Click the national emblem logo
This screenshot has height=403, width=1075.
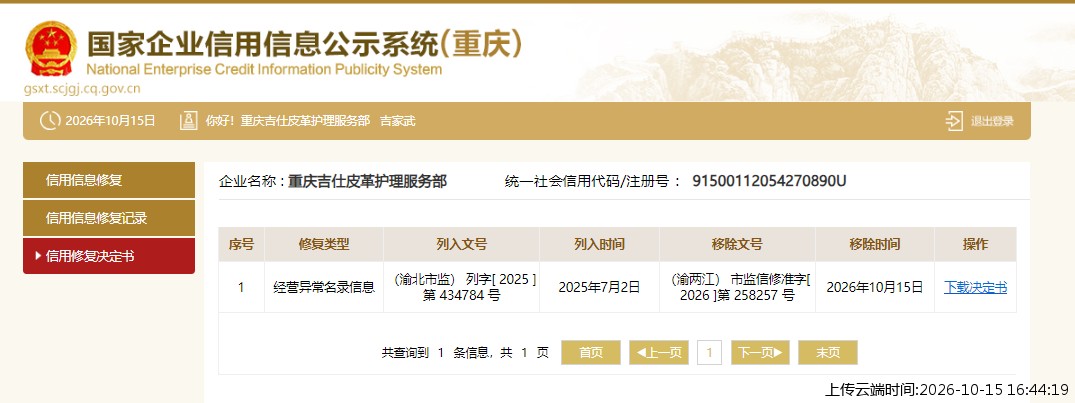coord(51,49)
